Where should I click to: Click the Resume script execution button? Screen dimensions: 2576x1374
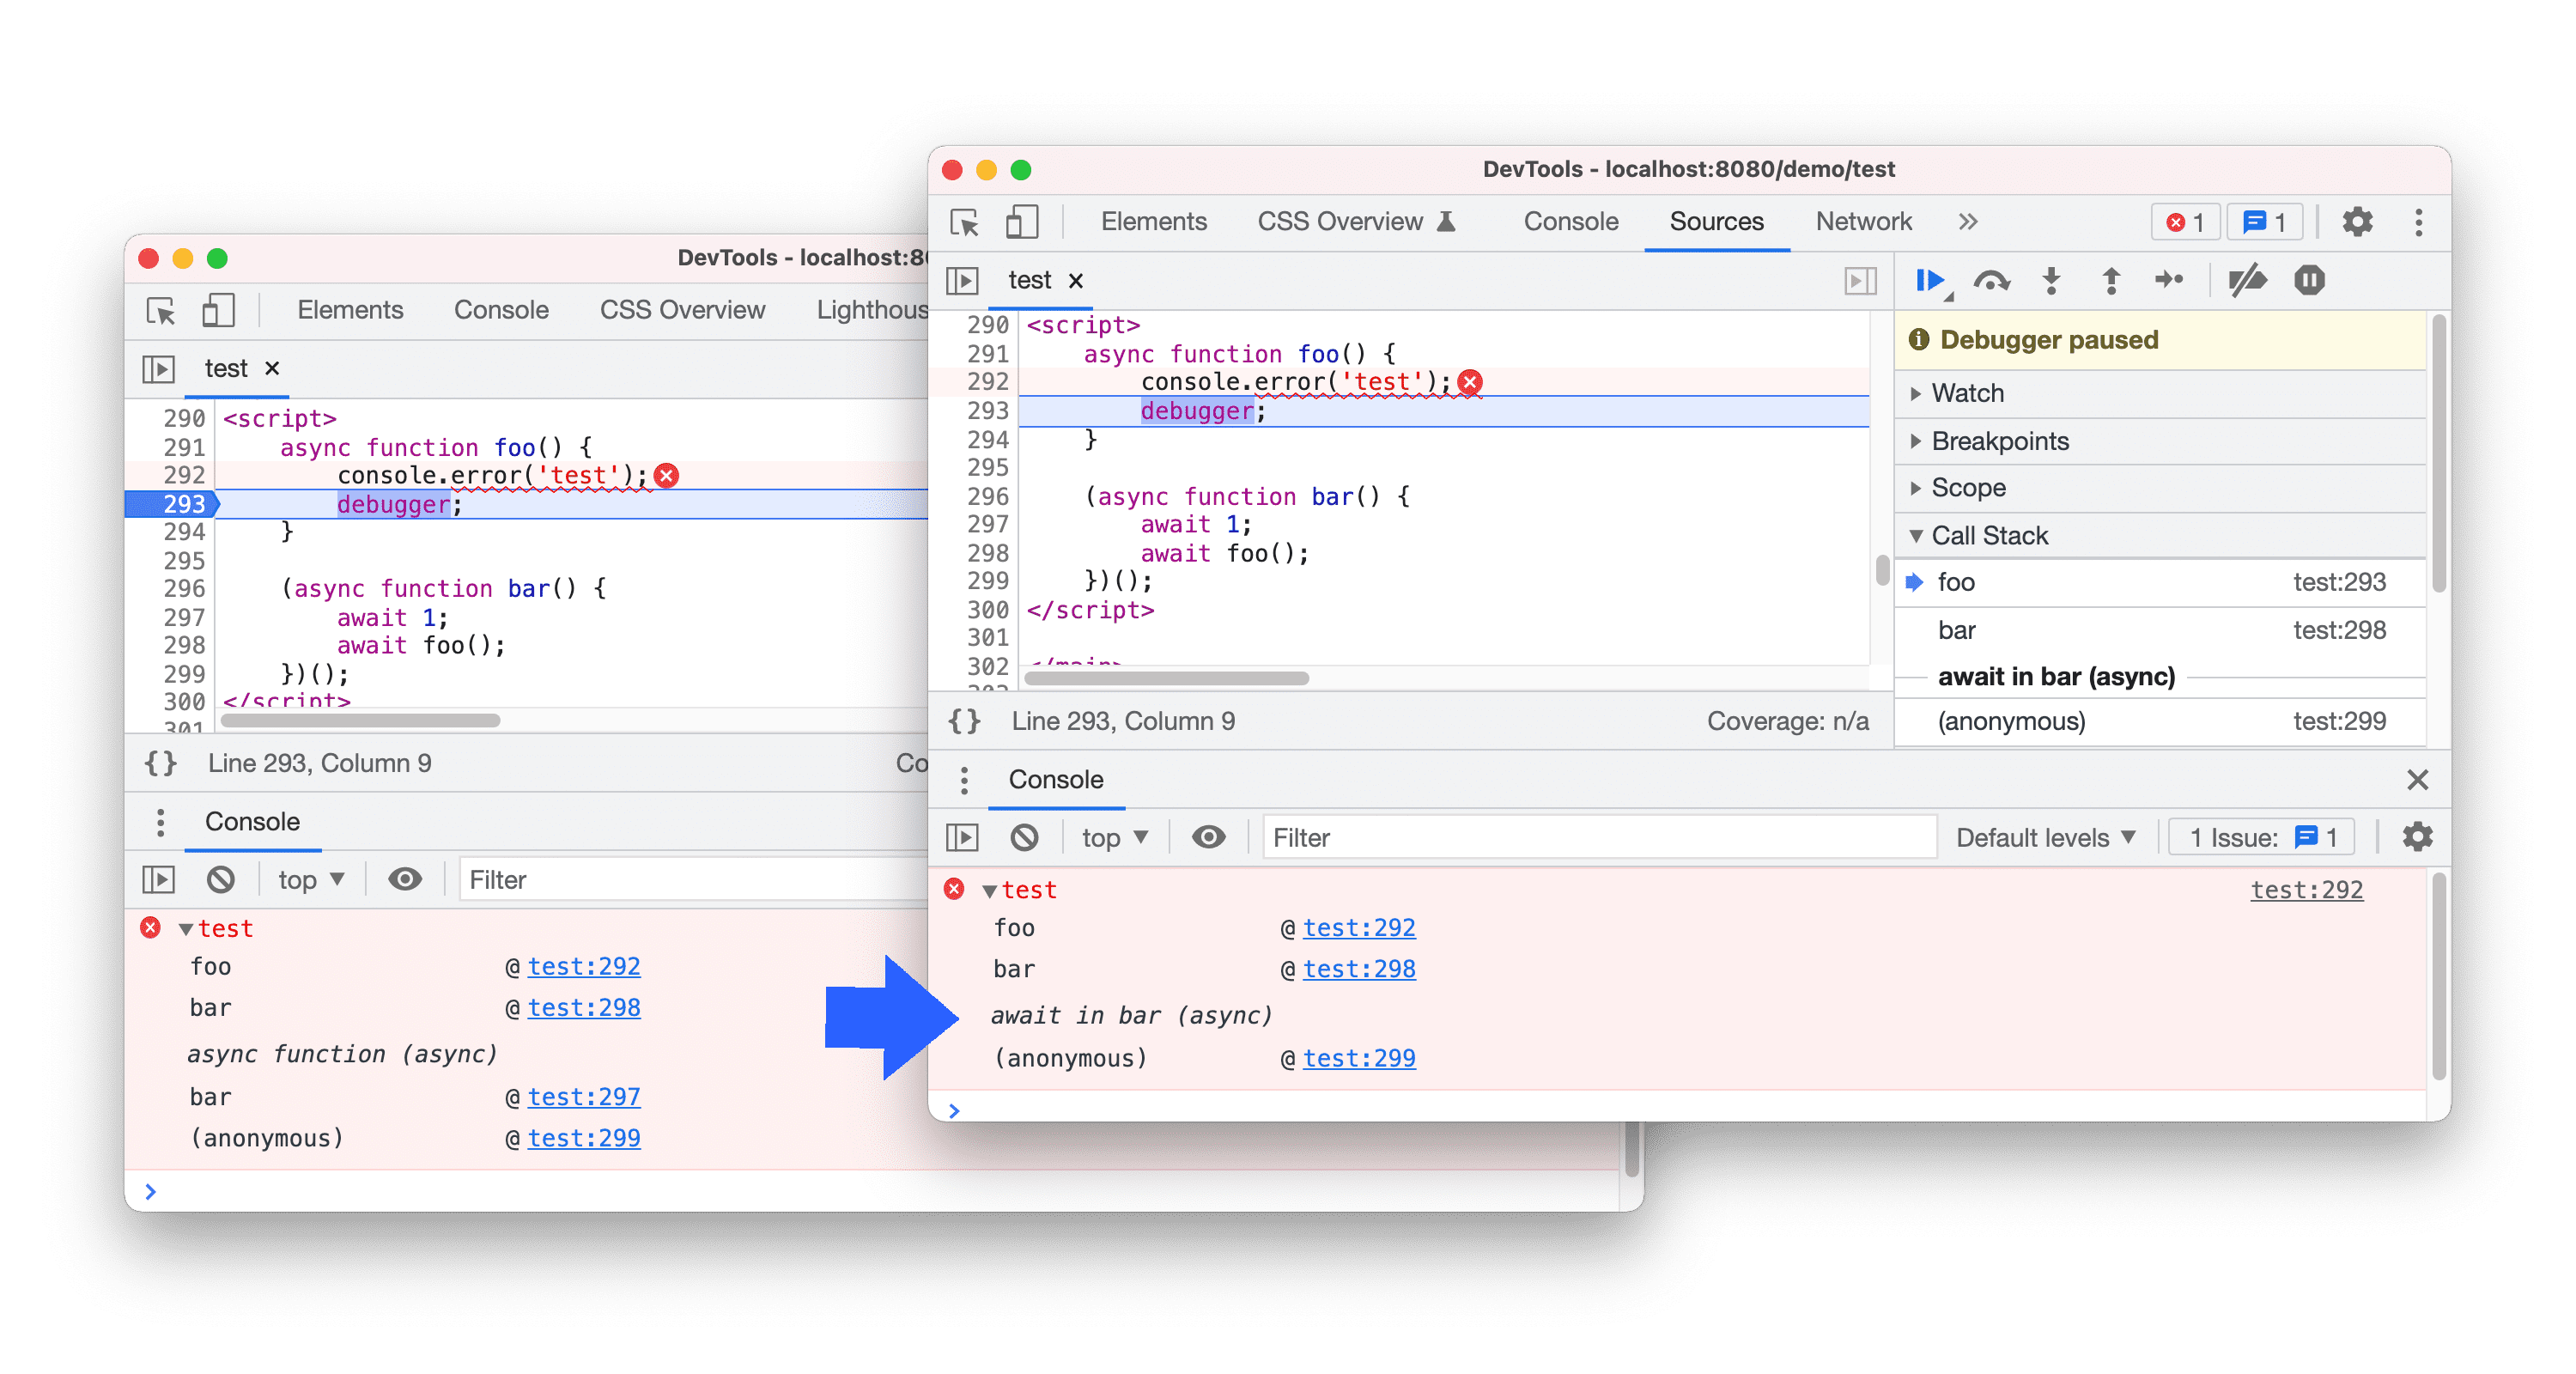[1932, 280]
